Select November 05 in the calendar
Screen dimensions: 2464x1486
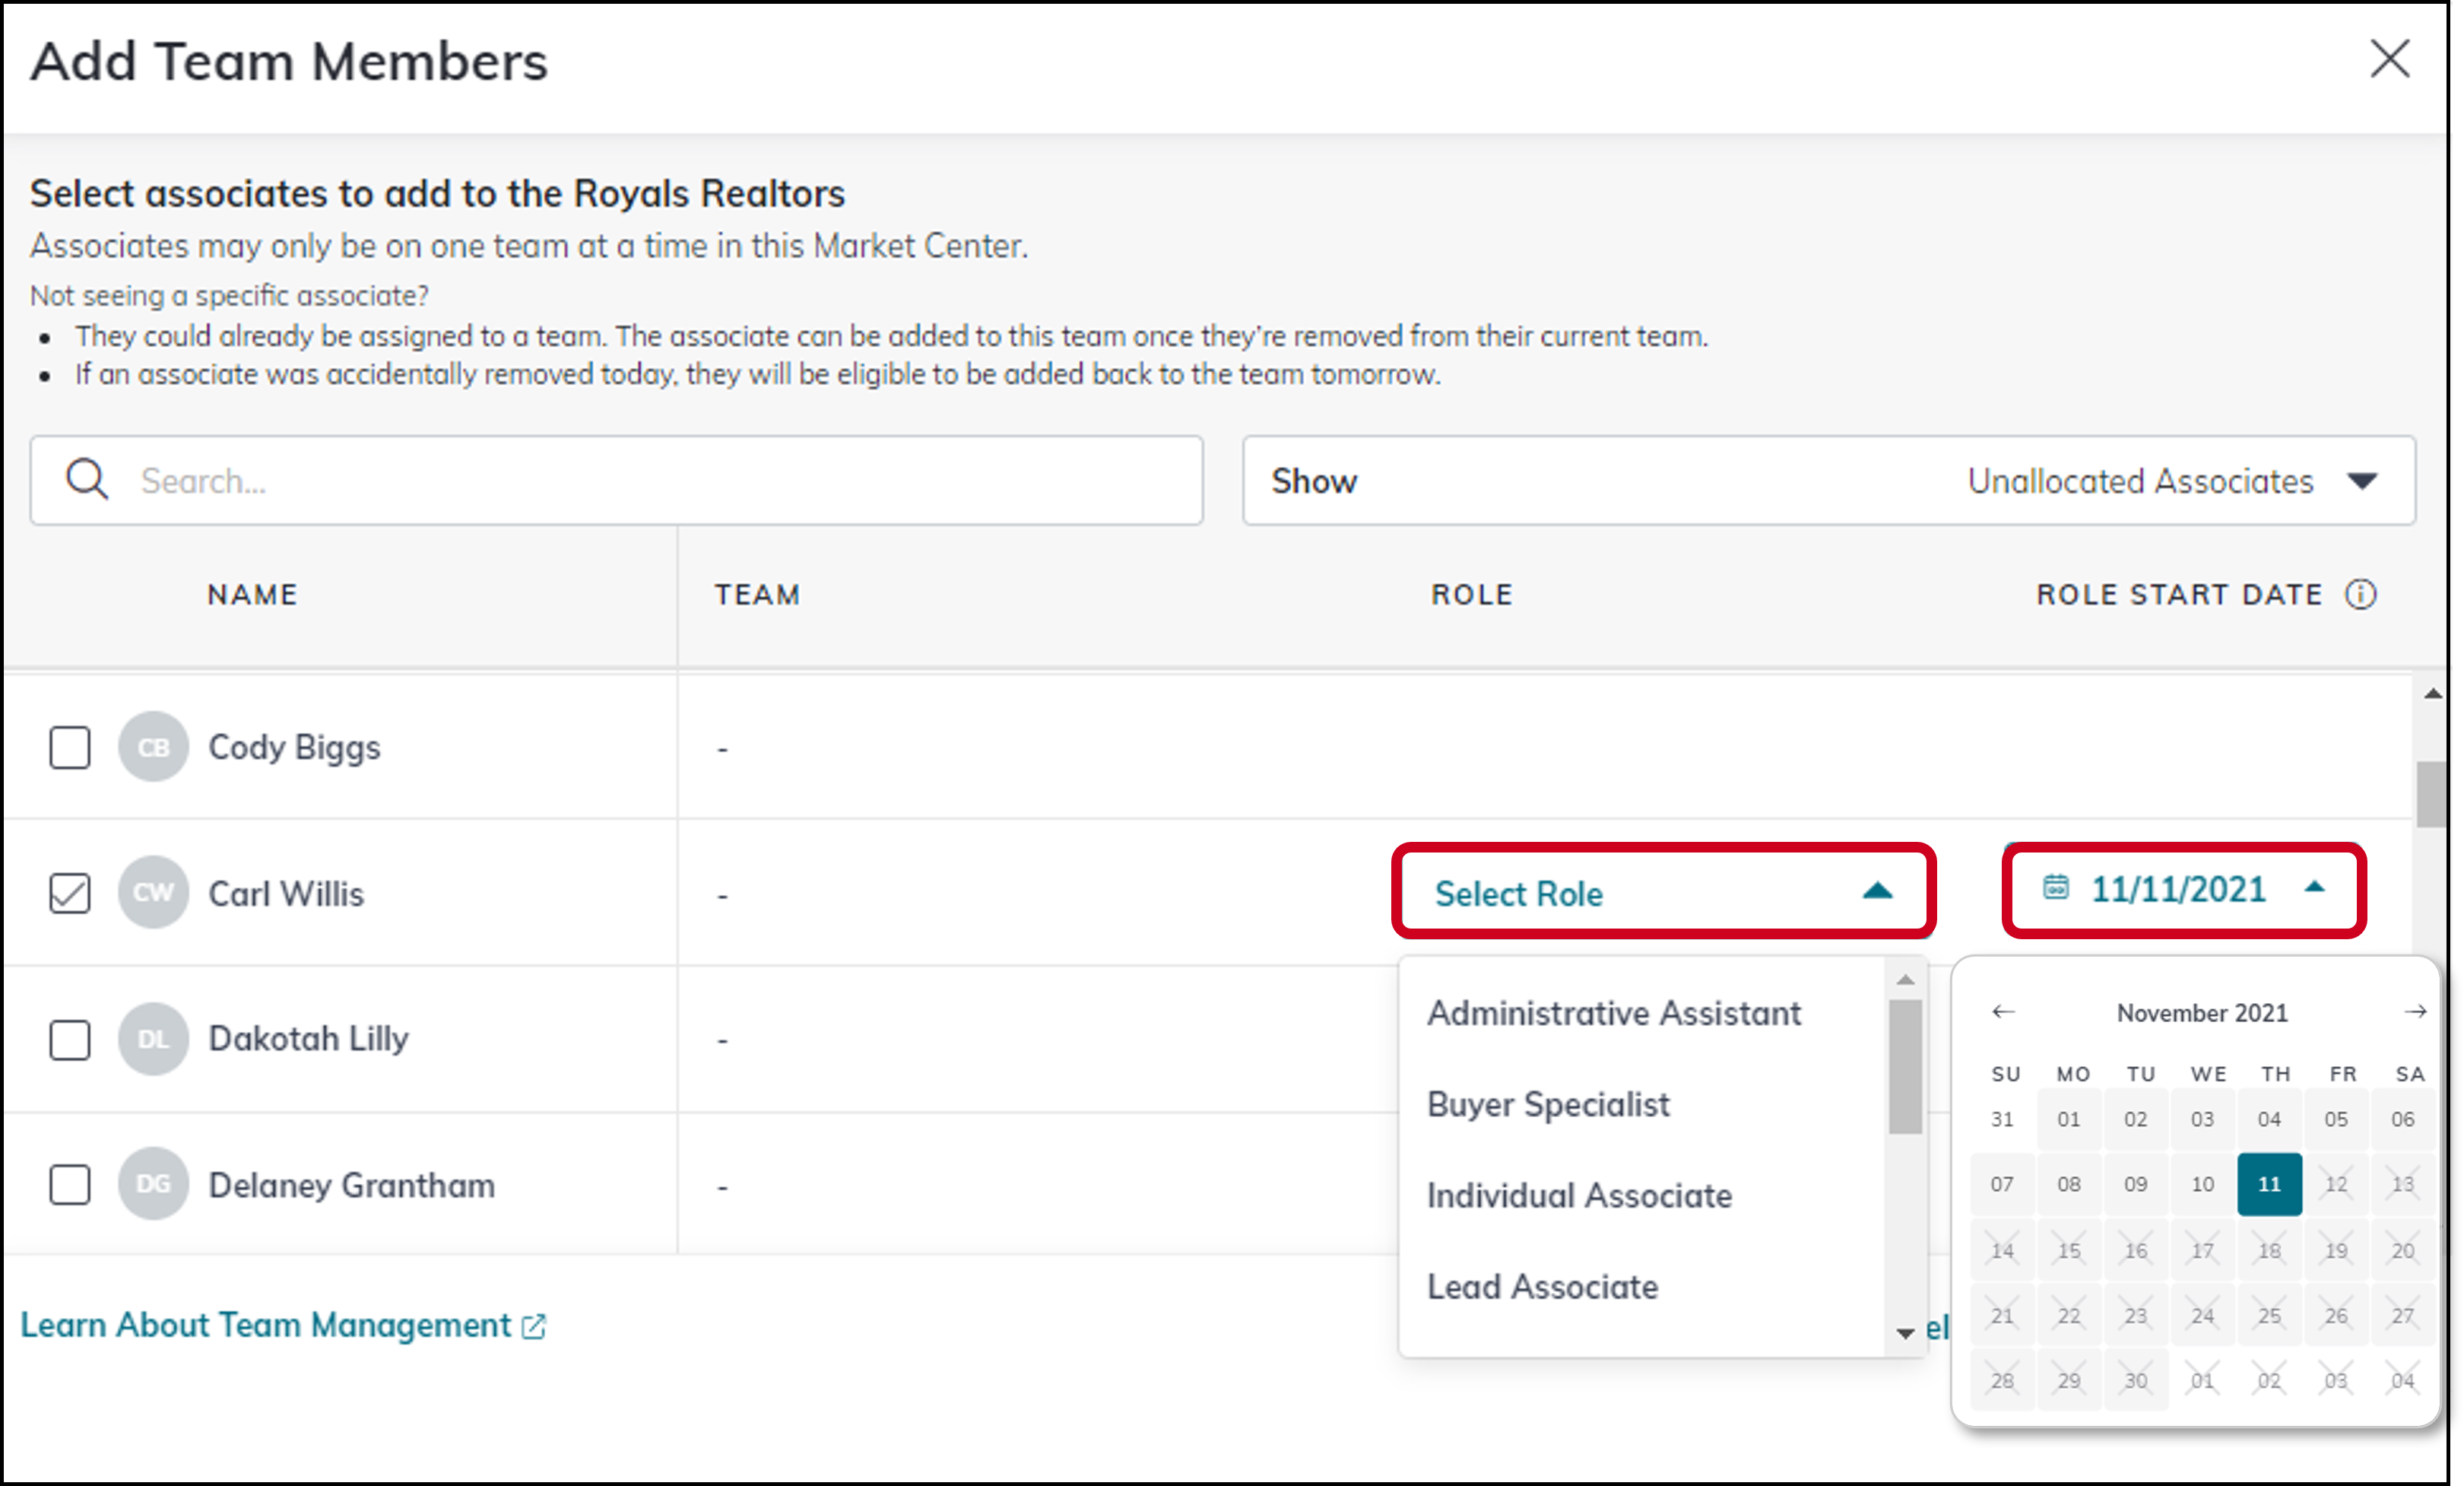[2336, 1119]
